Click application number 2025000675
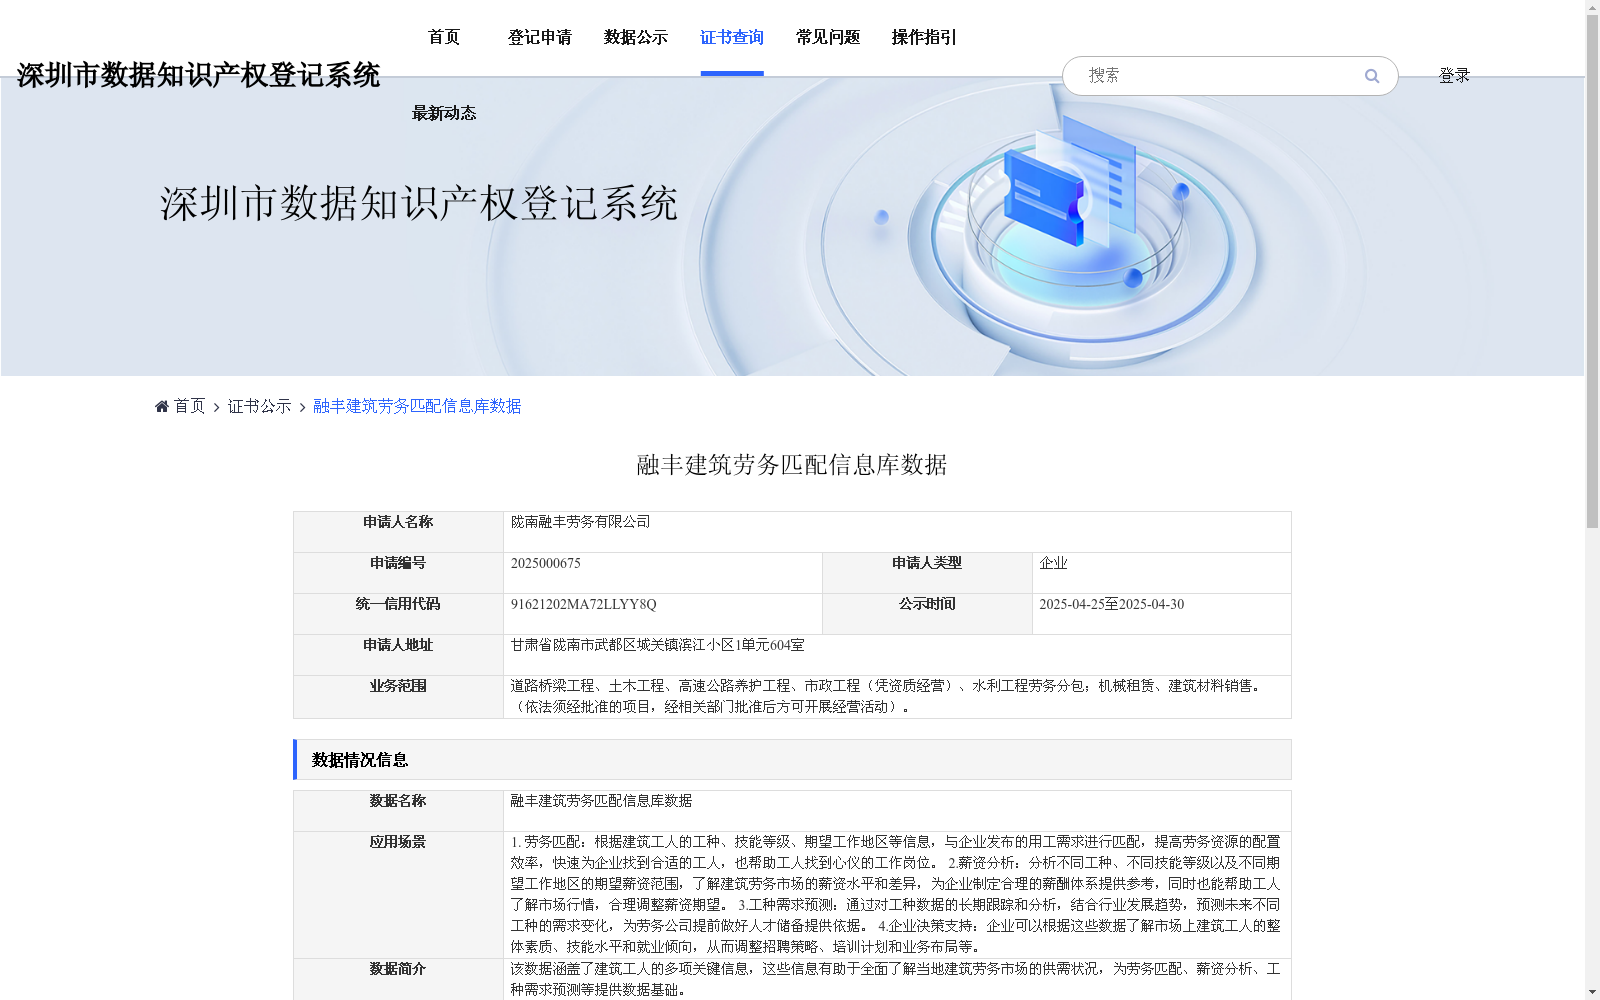Screen dimensions: 1600x1000 coord(546,563)
